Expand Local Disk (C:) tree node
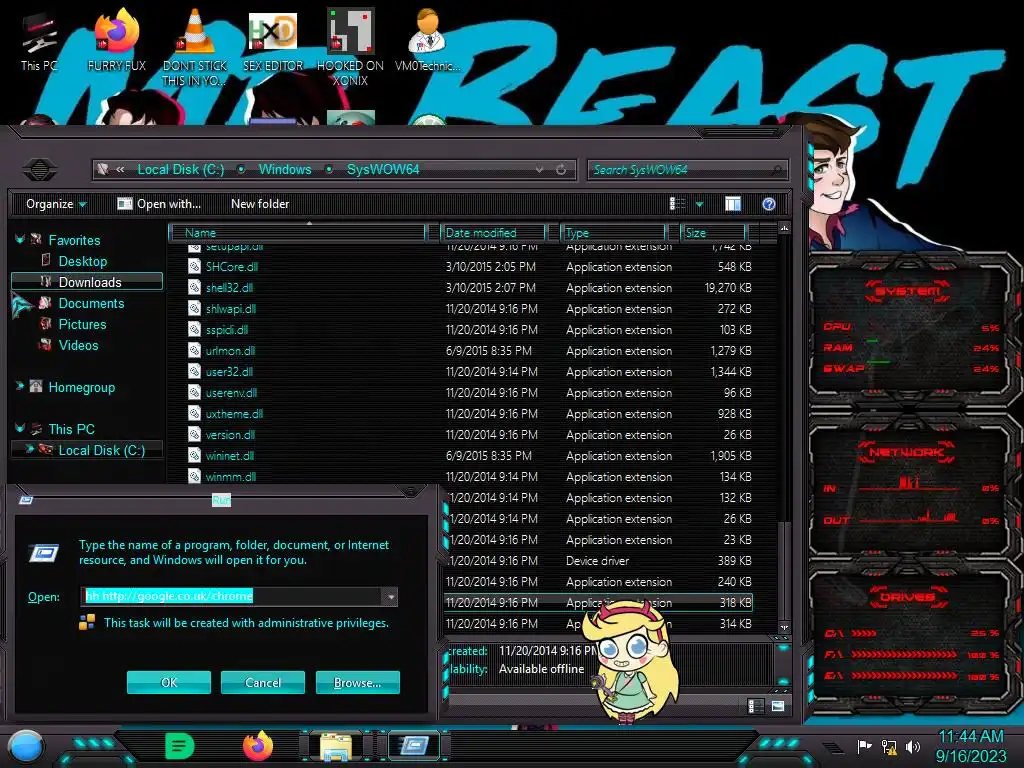 coord(29,449)
